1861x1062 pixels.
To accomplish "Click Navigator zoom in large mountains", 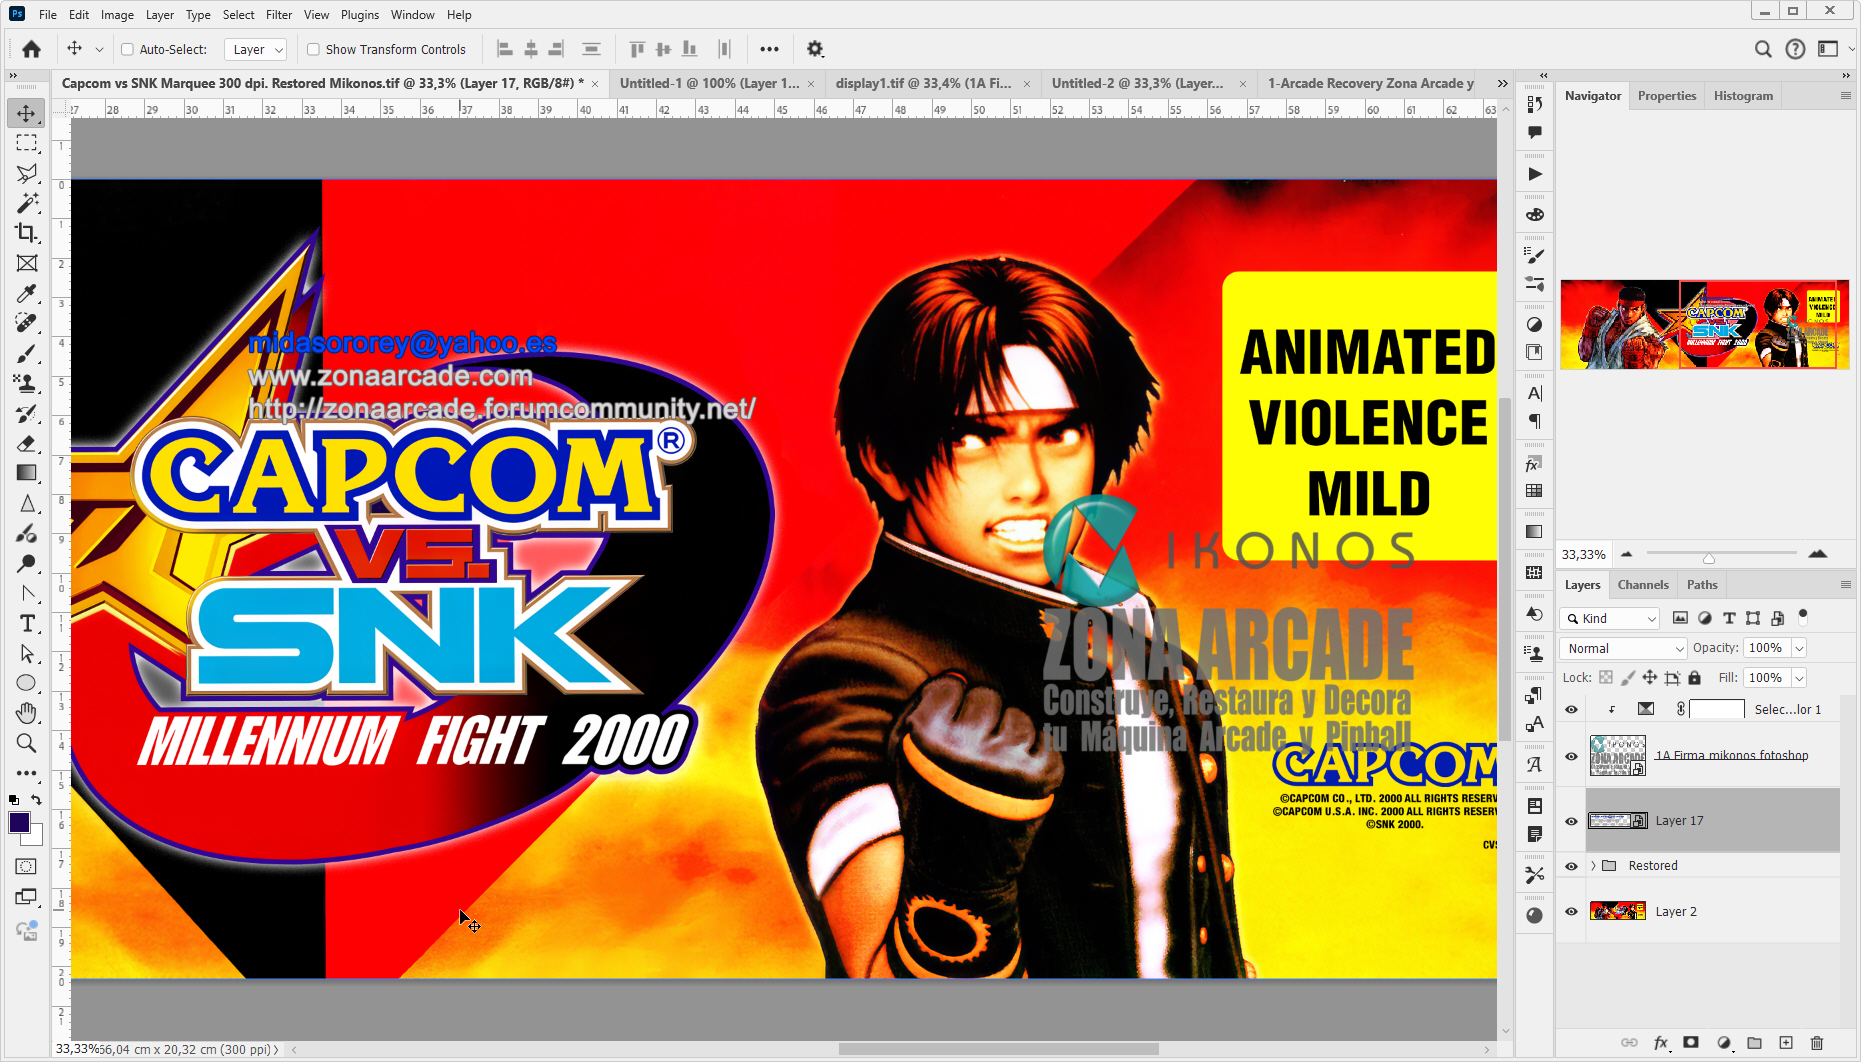I will pos(1818,554).
